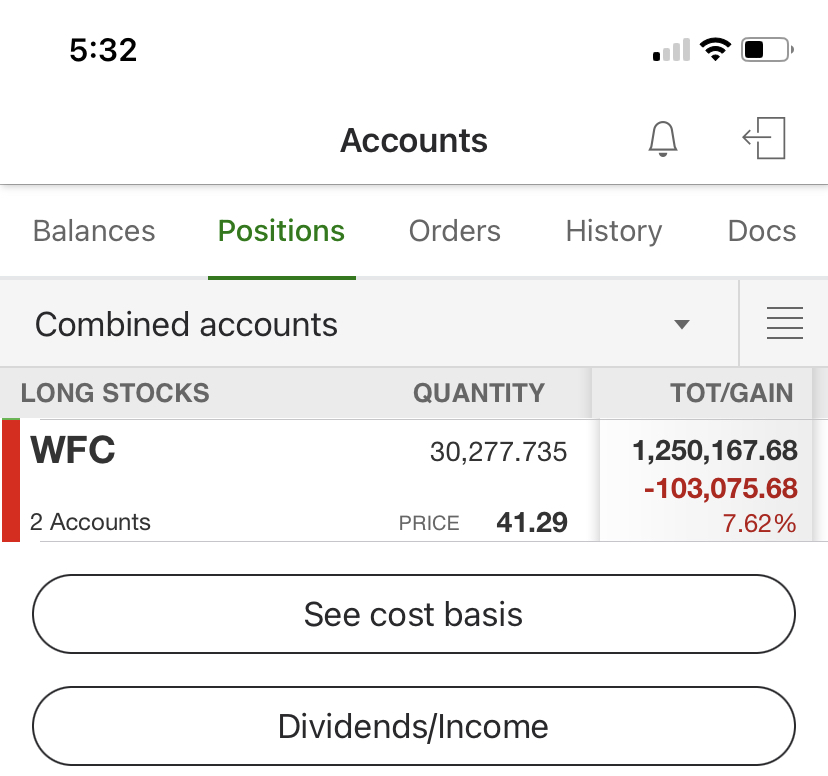Viewport: 828px width, 776px height.
Task: Sort by the QUANTITY column header
Action: coord(479,393)
